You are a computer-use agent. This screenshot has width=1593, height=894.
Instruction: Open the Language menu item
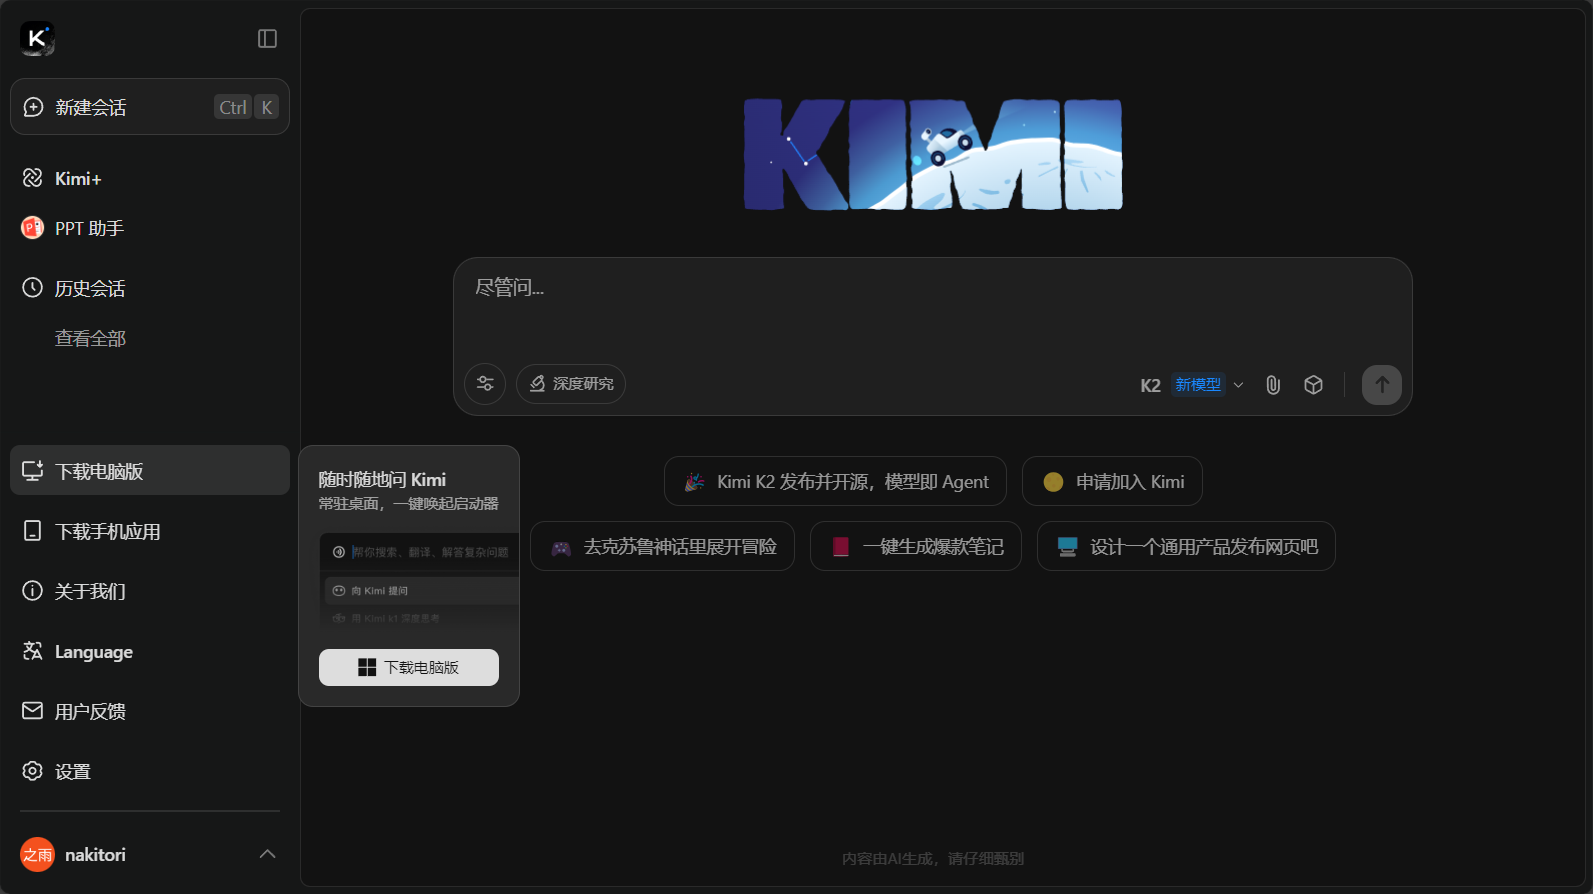click(150, 651)
